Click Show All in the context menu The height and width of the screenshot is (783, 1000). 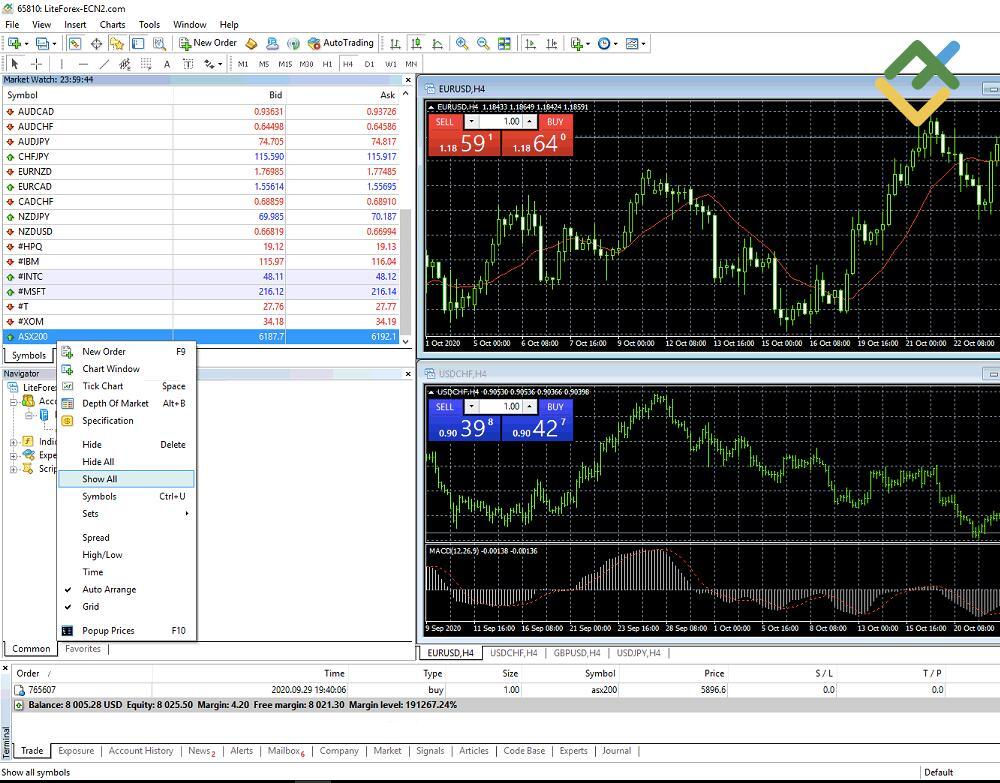pos(99,478)
